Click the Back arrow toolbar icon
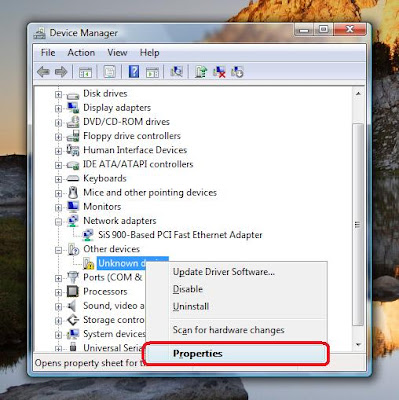The width and height of the screenshot is (399, 400). 43,72
